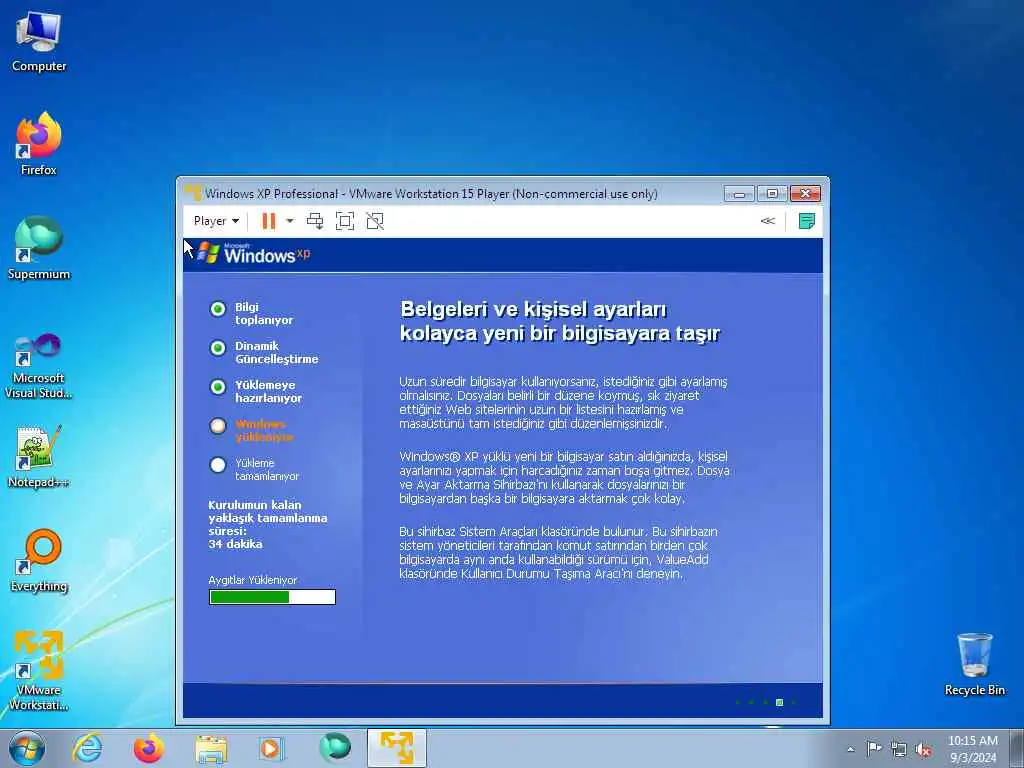Open Action Center flag in tray
1024x768 pixels.
874,749
